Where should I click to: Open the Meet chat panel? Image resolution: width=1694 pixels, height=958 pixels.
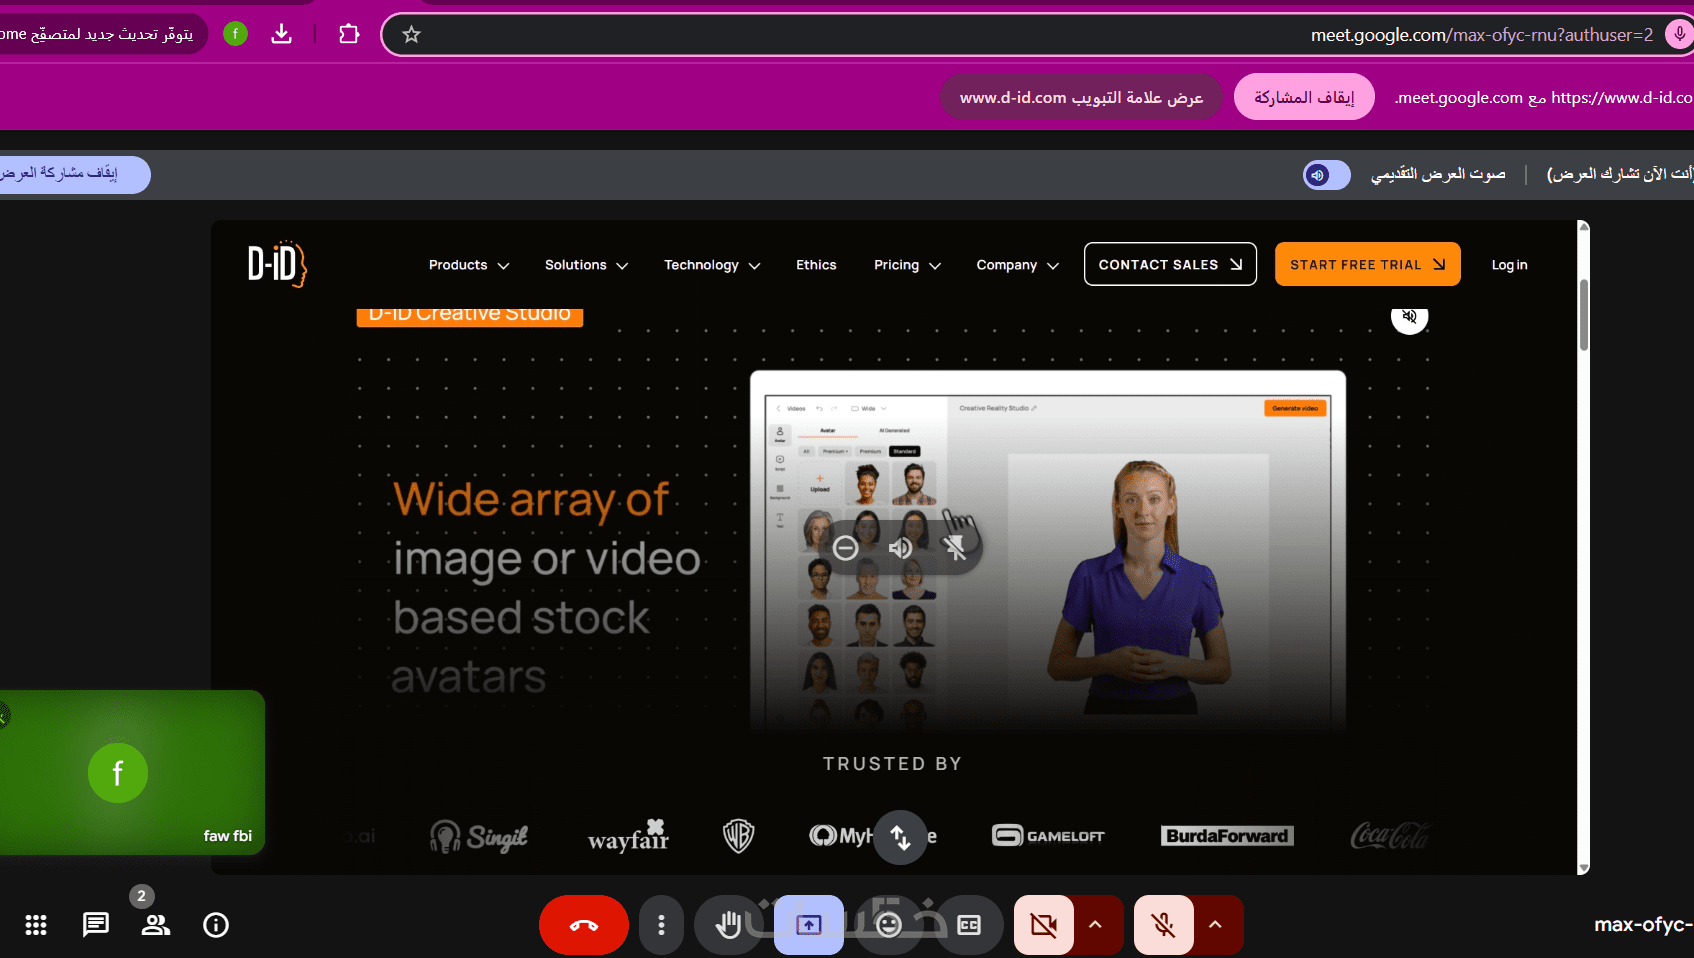click(x=96, y=925)
